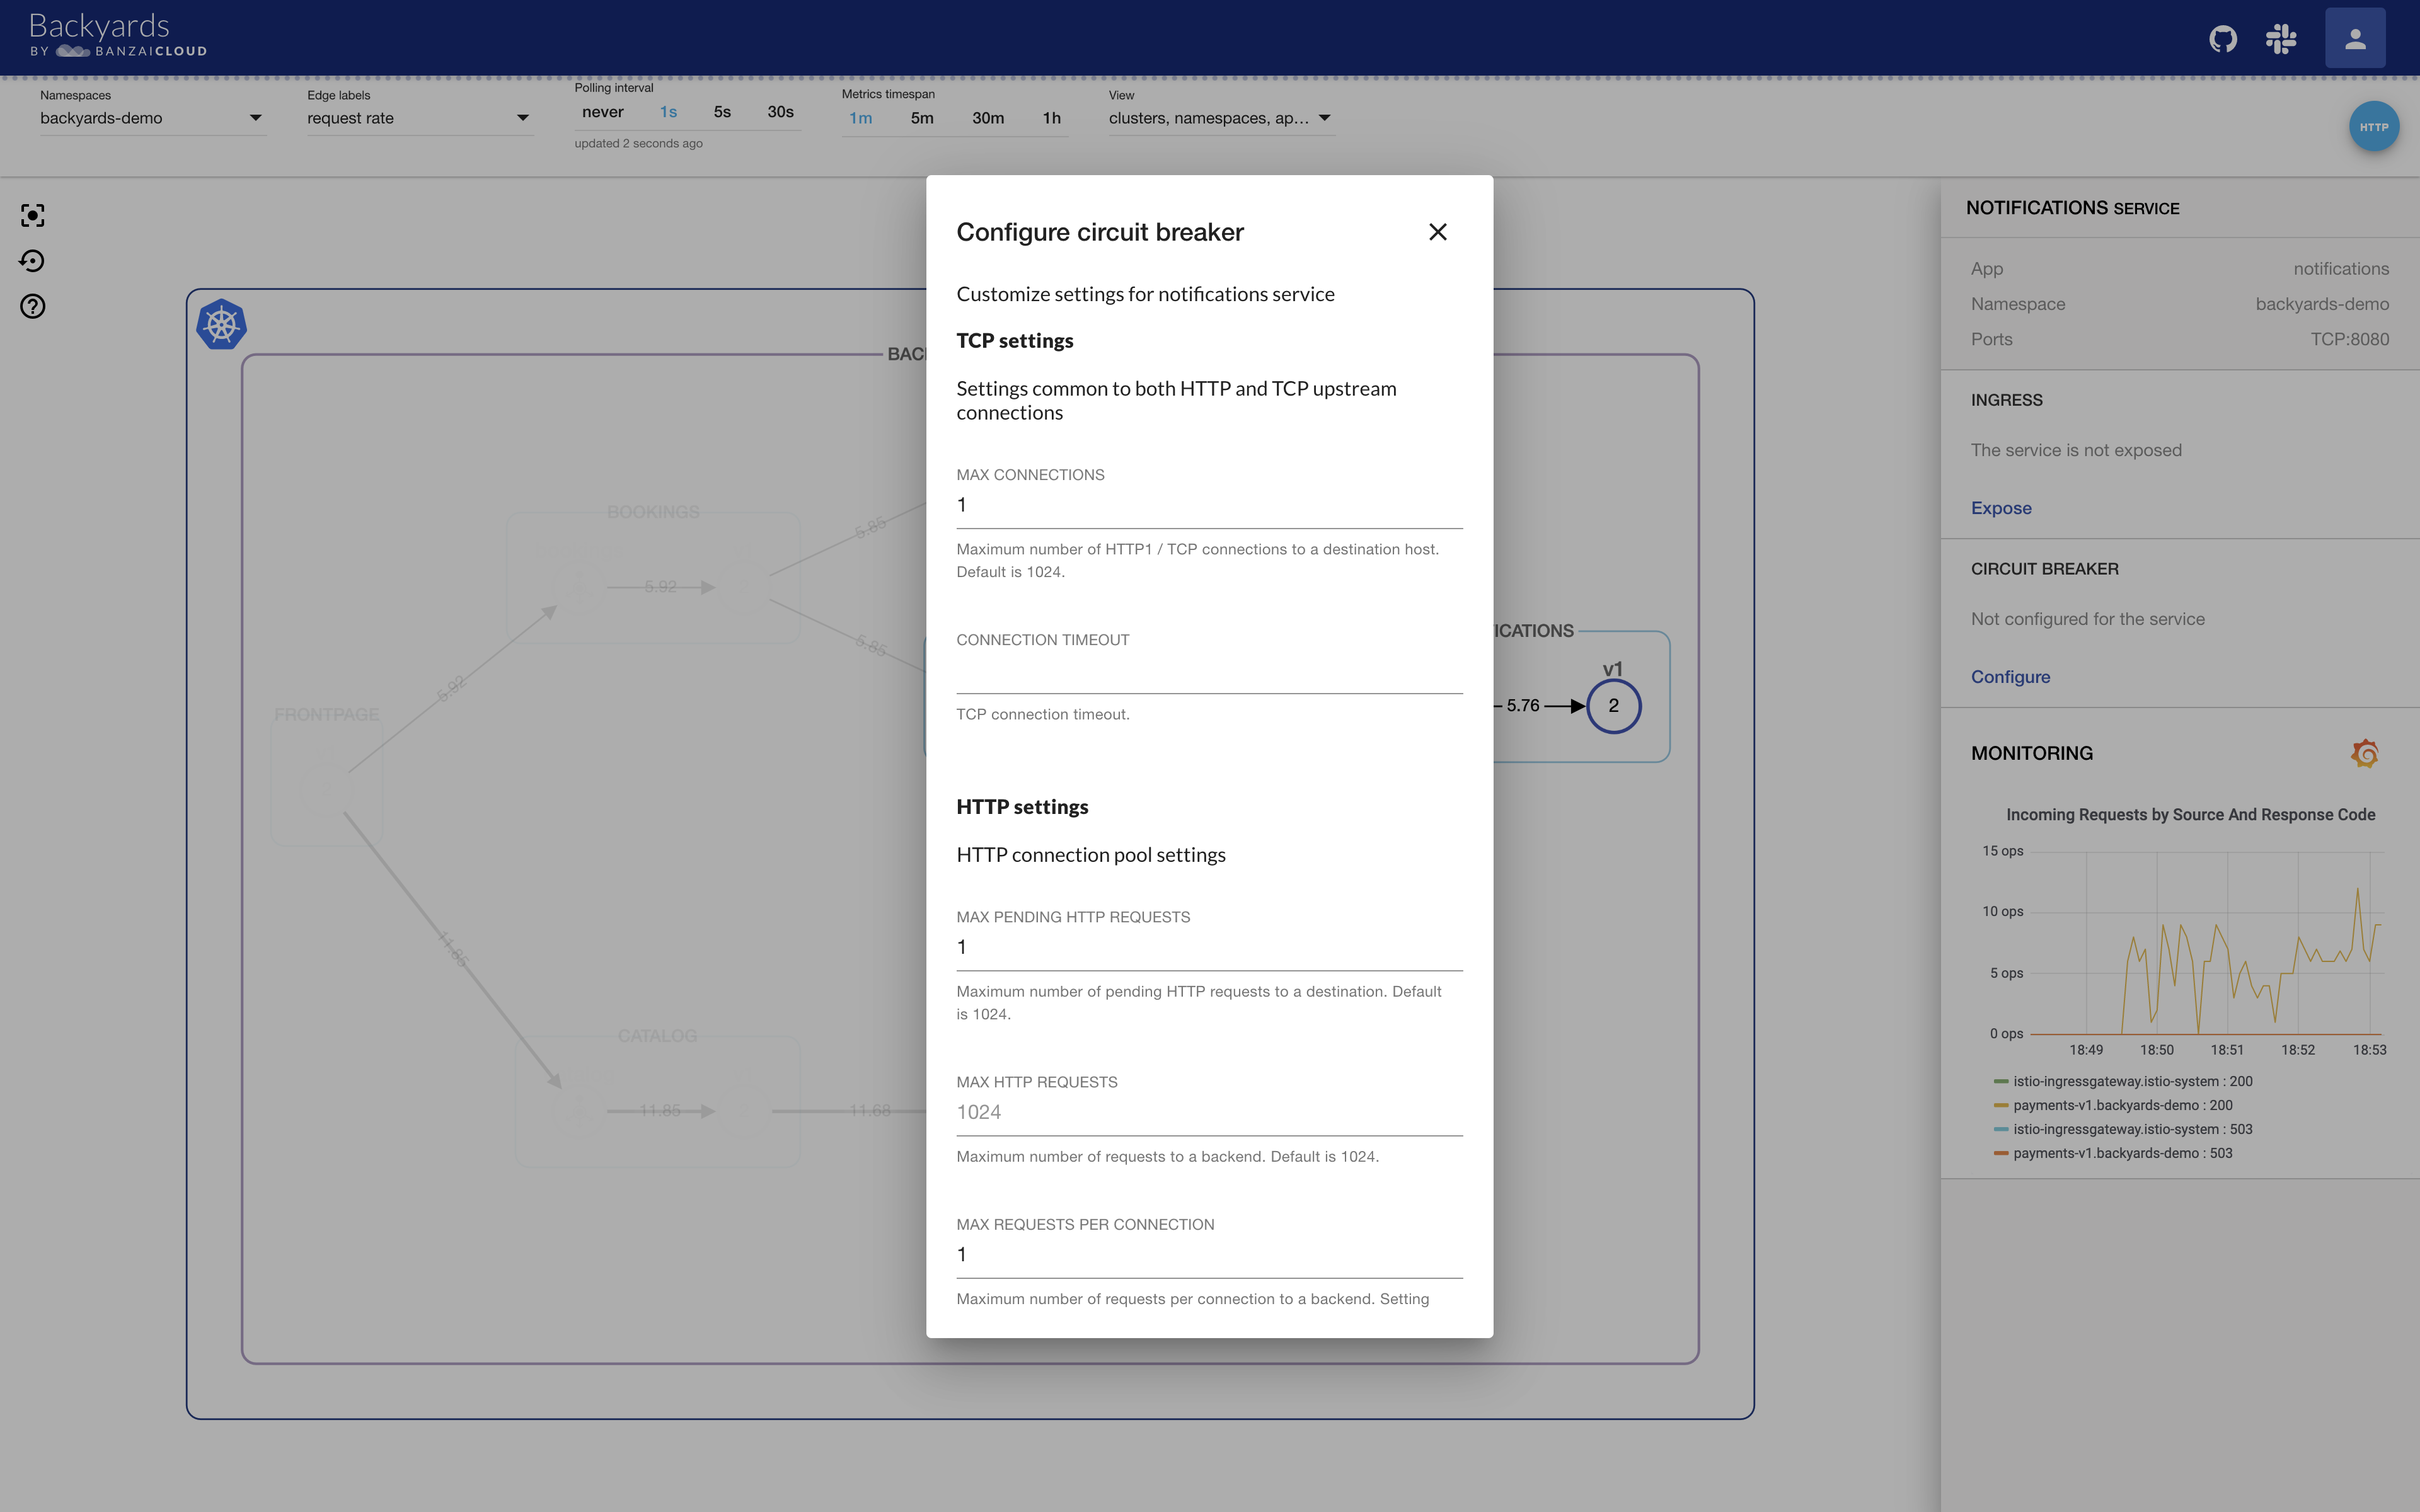
Task: Open the Namespaces dropdown
Action: tap(152, 118)
